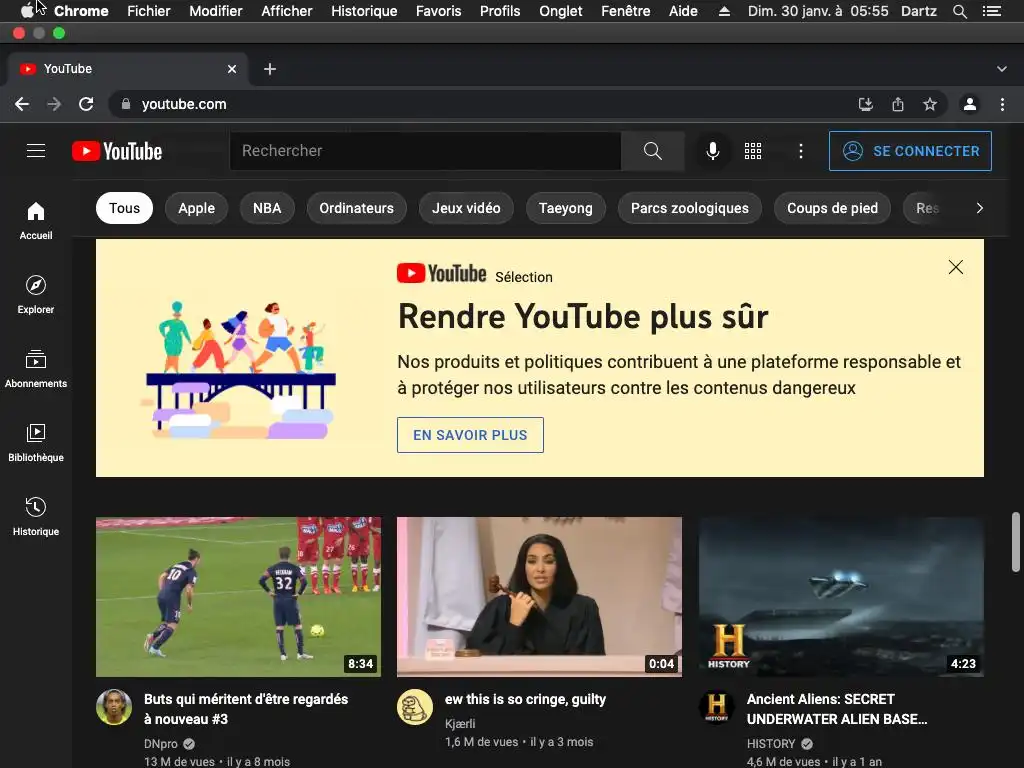Image resolution: width=1024 pixels, height=768 pixels.
Task: Open the Control Center list icon
Action: click(991, 11)
